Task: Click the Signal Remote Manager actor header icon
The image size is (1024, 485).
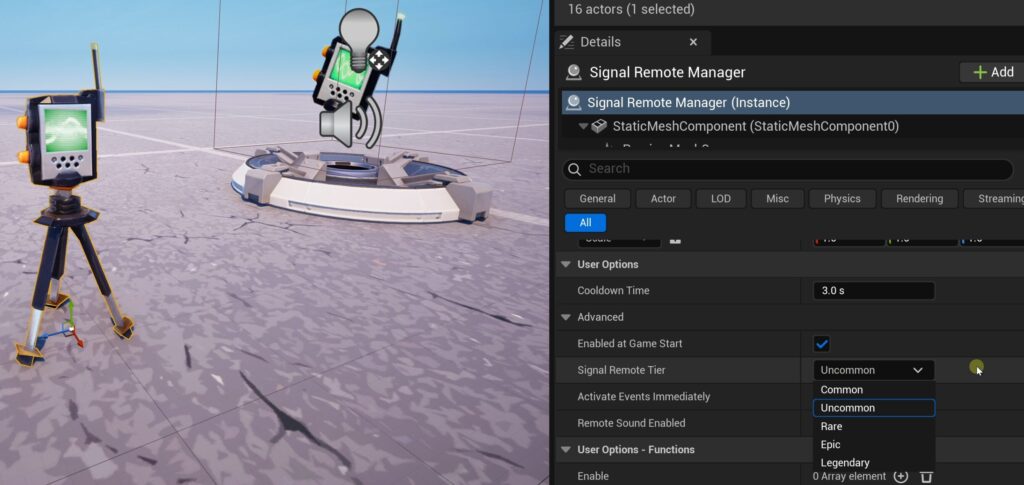Action: click(x=574, y=72)
